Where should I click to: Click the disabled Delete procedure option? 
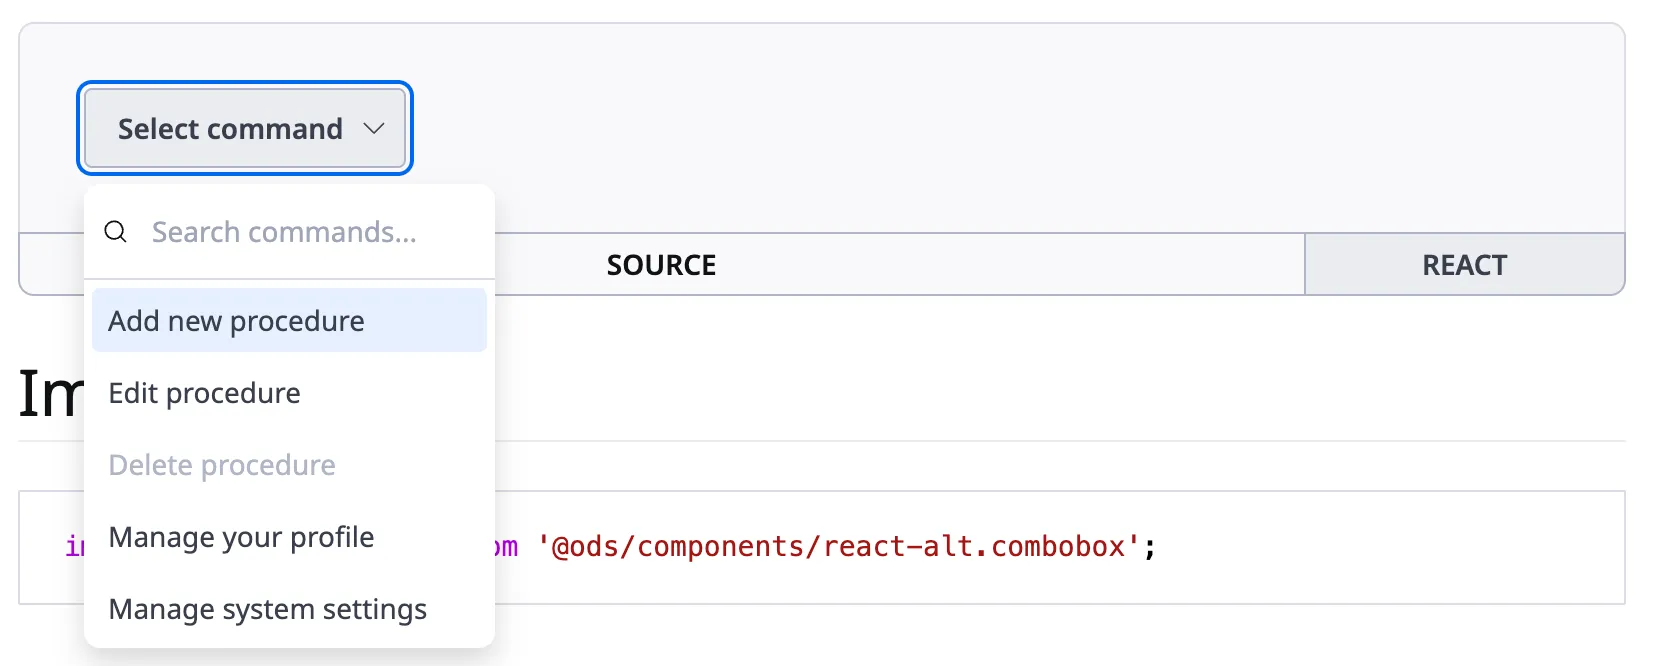pyautogui.click(x=222, y=464)
